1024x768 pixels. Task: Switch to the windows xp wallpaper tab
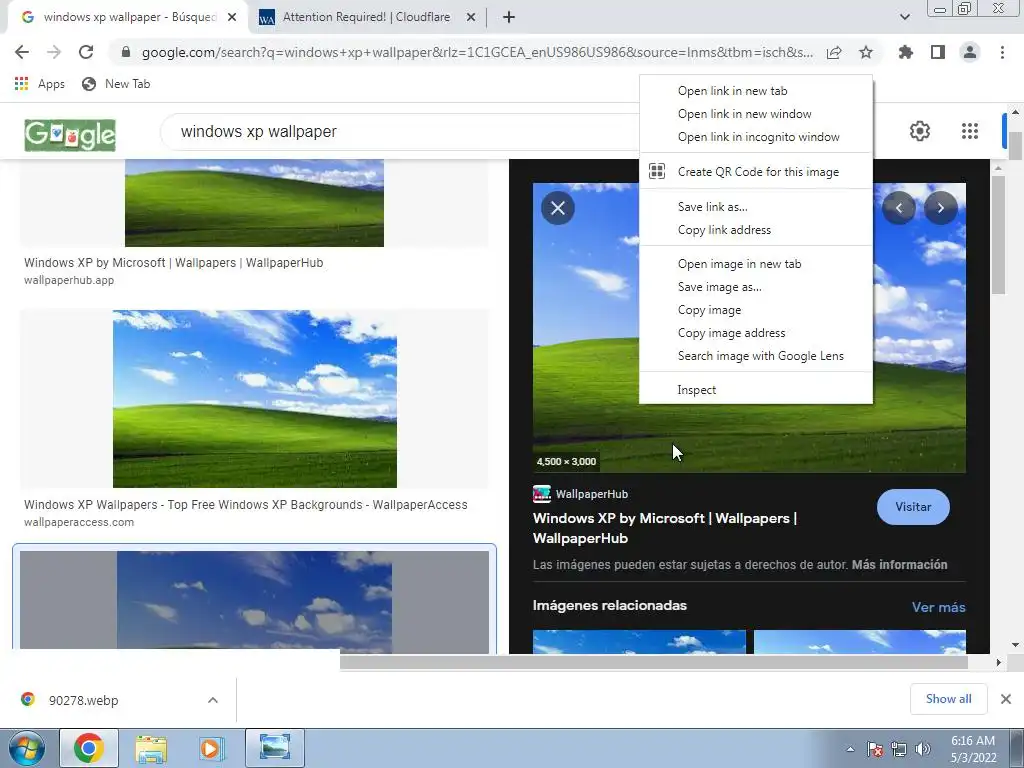point(127,17)
